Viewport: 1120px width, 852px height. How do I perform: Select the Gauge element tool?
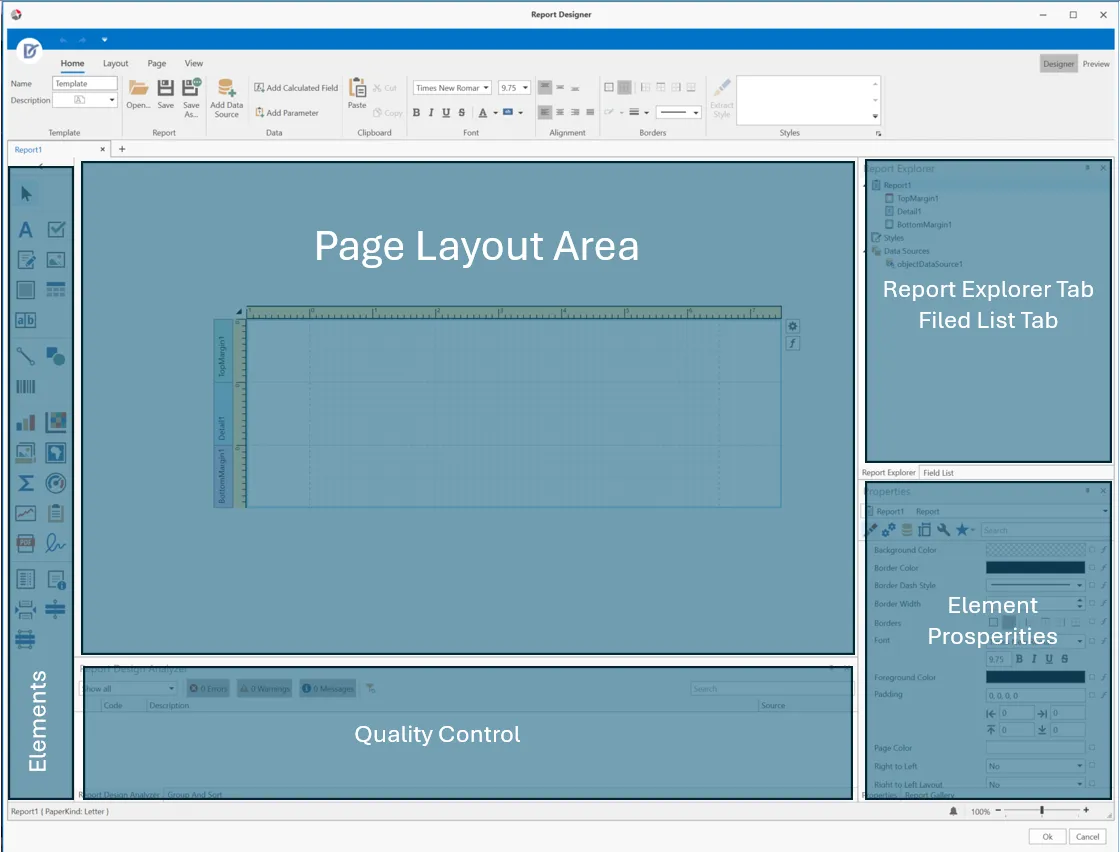[56, 483]
